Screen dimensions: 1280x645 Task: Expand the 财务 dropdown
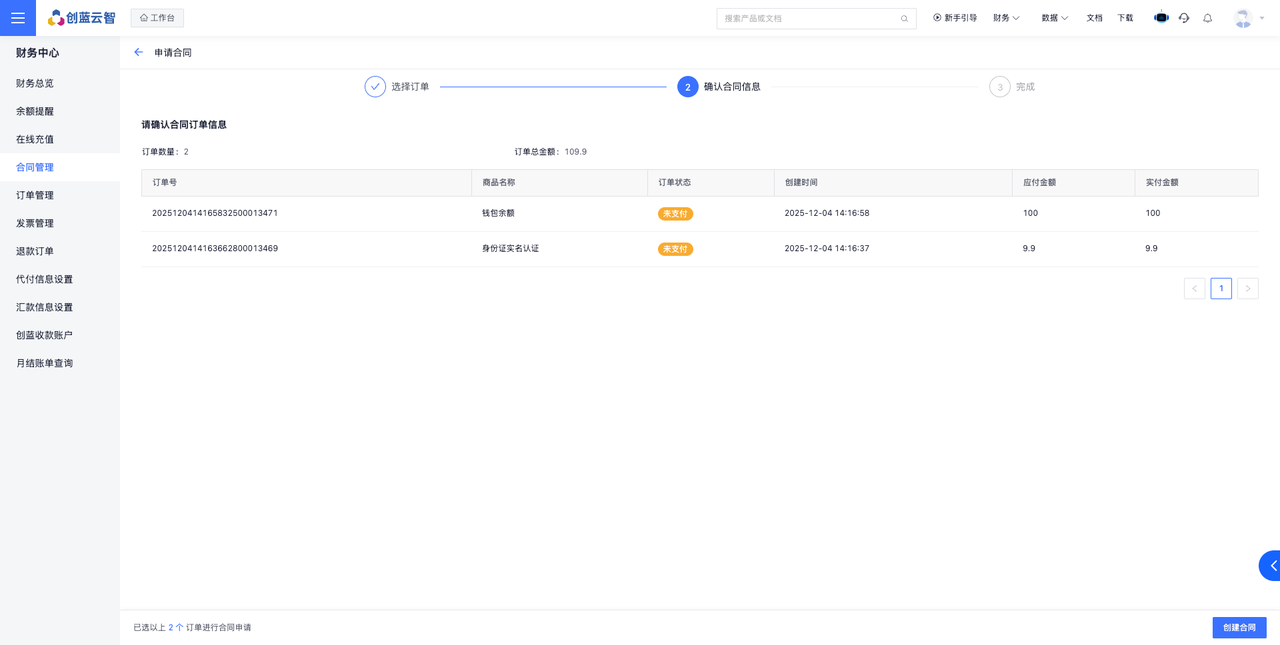(1006, 18)
